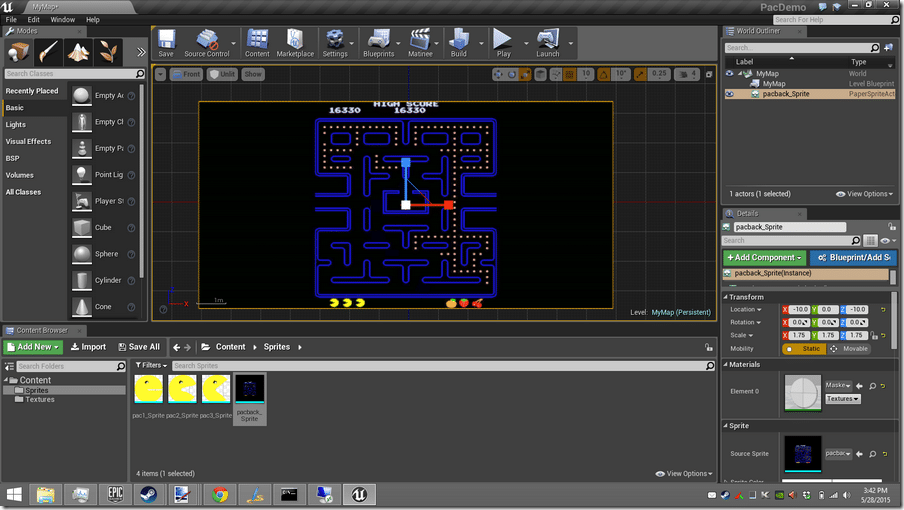Image resolution: width=904 pixels, height=510 pixels.
Task: Open camera speed dropdown (4)
Action: click(x=687, y=74)
